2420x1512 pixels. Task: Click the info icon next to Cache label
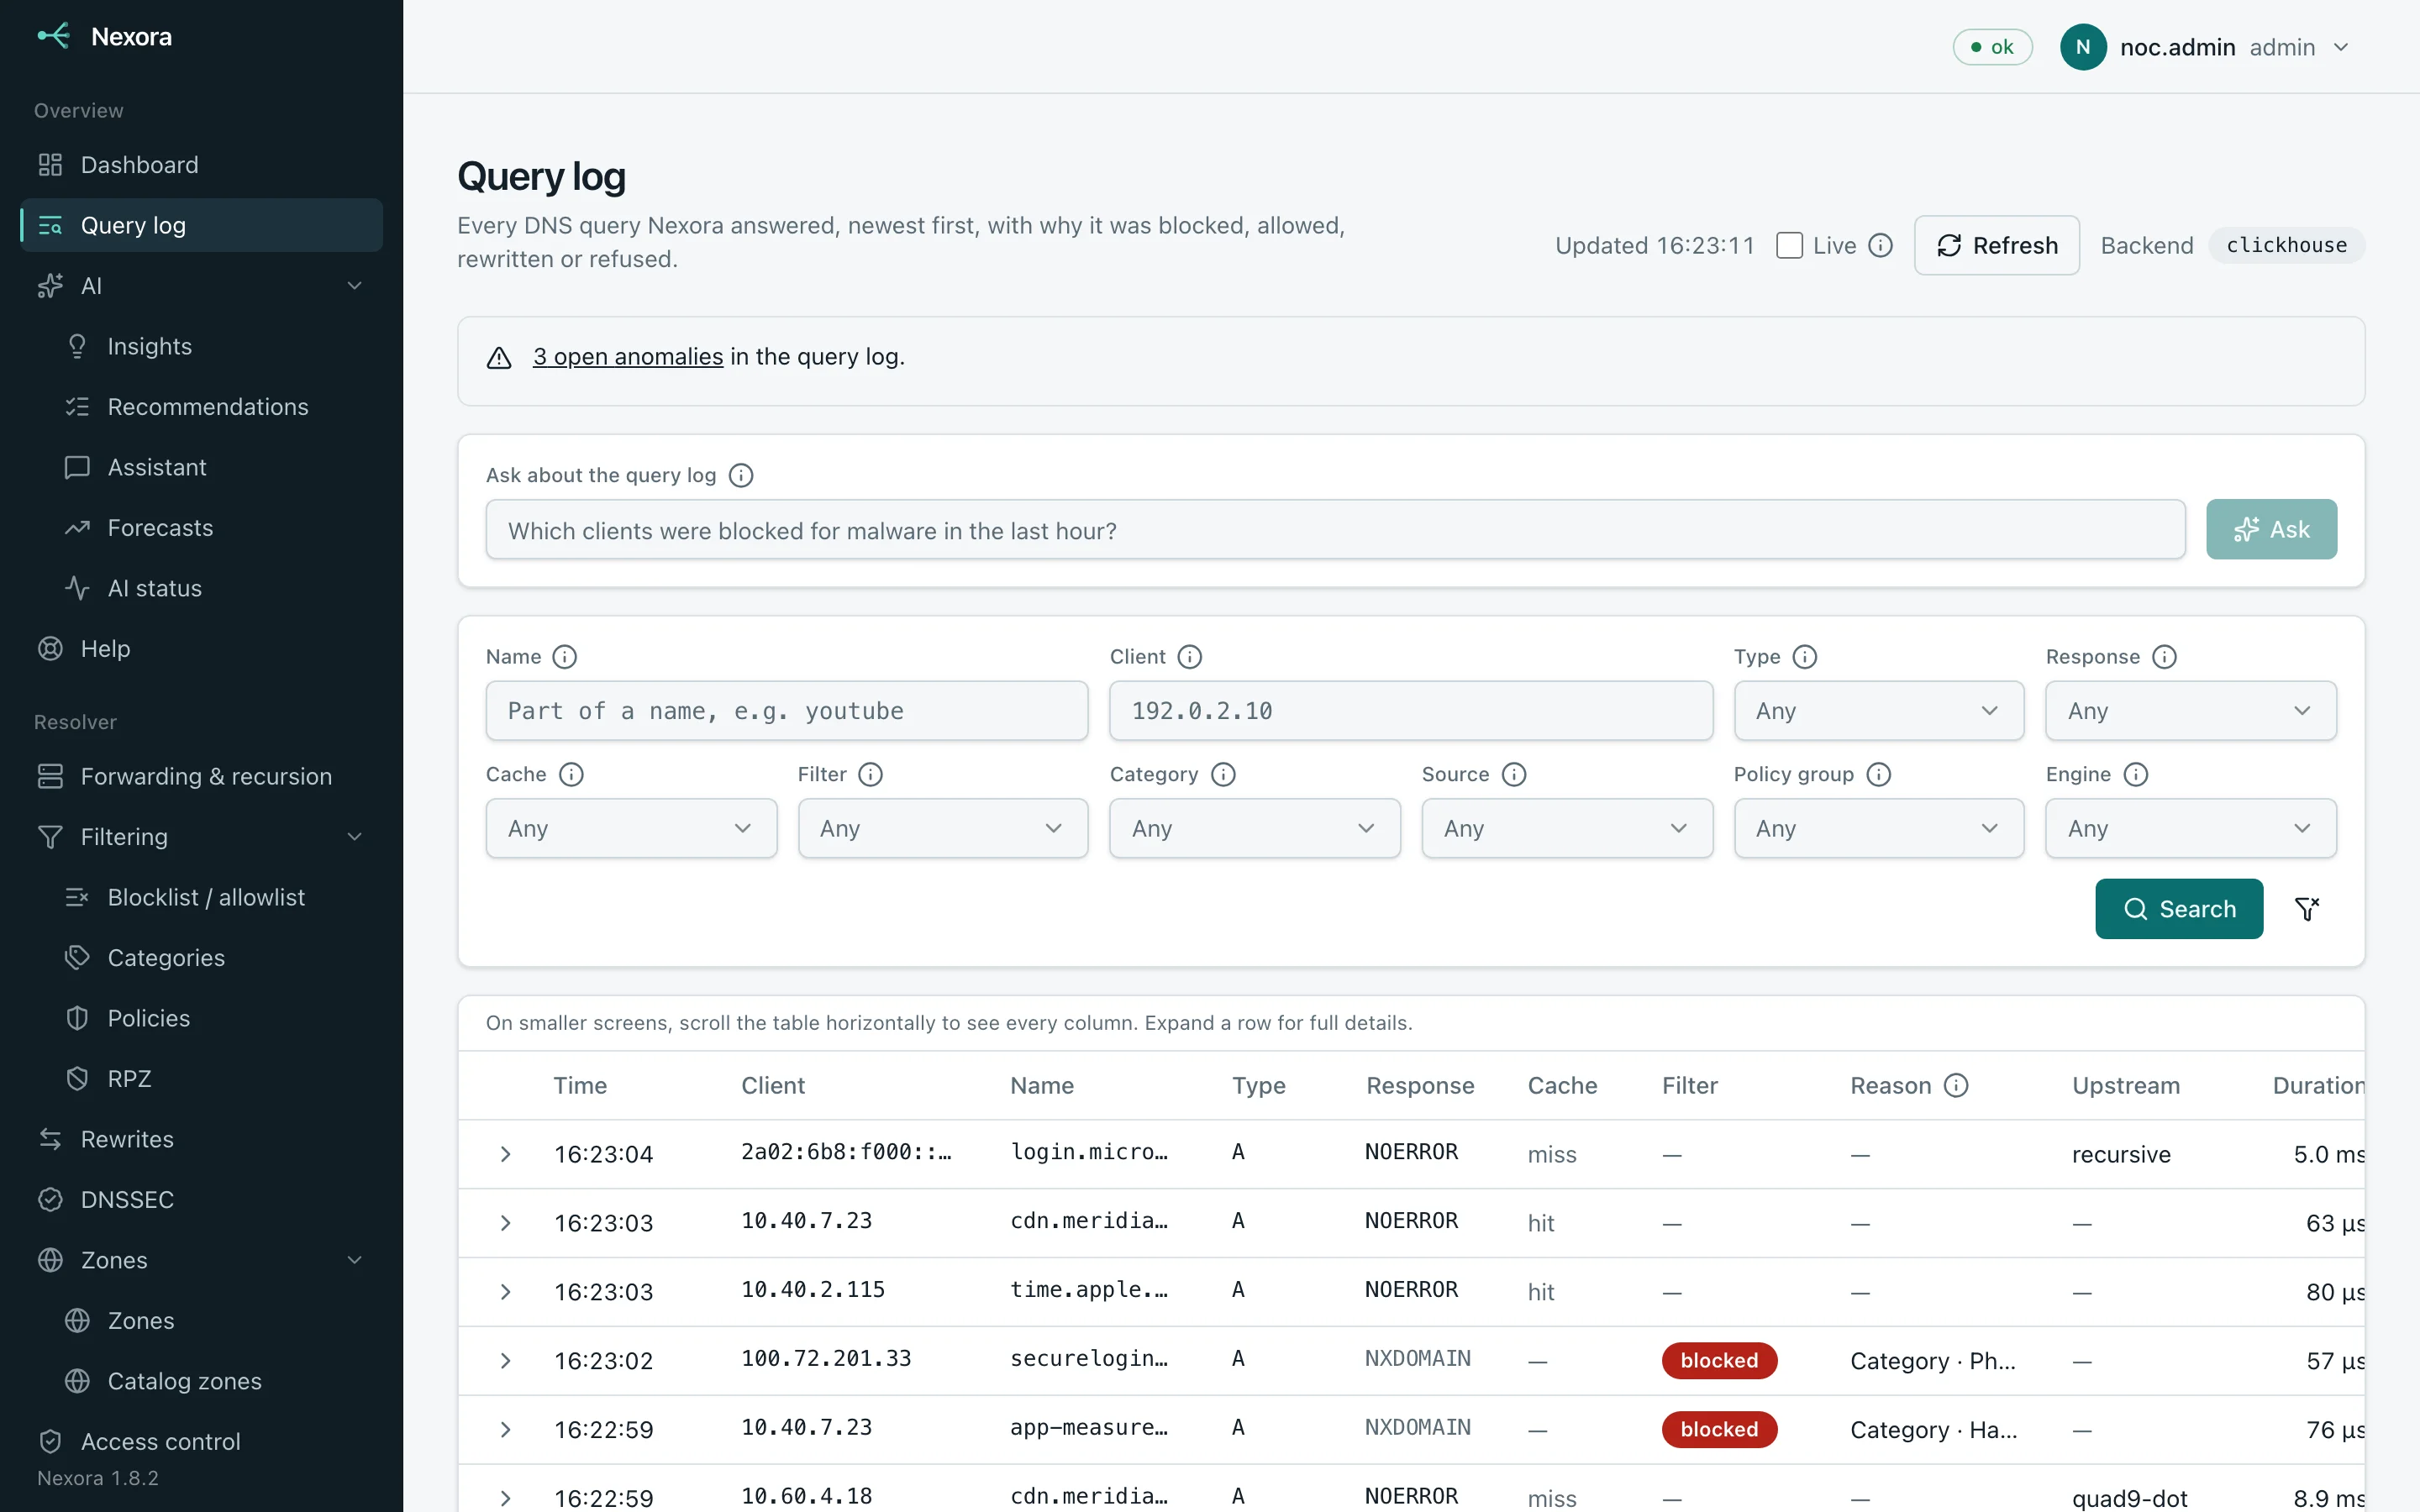point(571,774)
